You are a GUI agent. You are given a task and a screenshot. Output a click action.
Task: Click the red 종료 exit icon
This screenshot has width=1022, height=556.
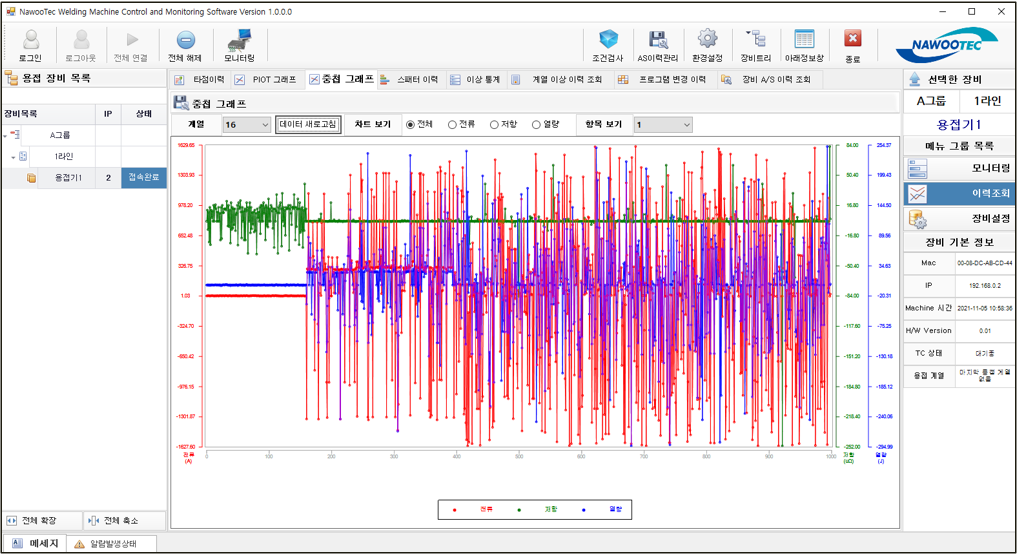(x=853, y=39)
